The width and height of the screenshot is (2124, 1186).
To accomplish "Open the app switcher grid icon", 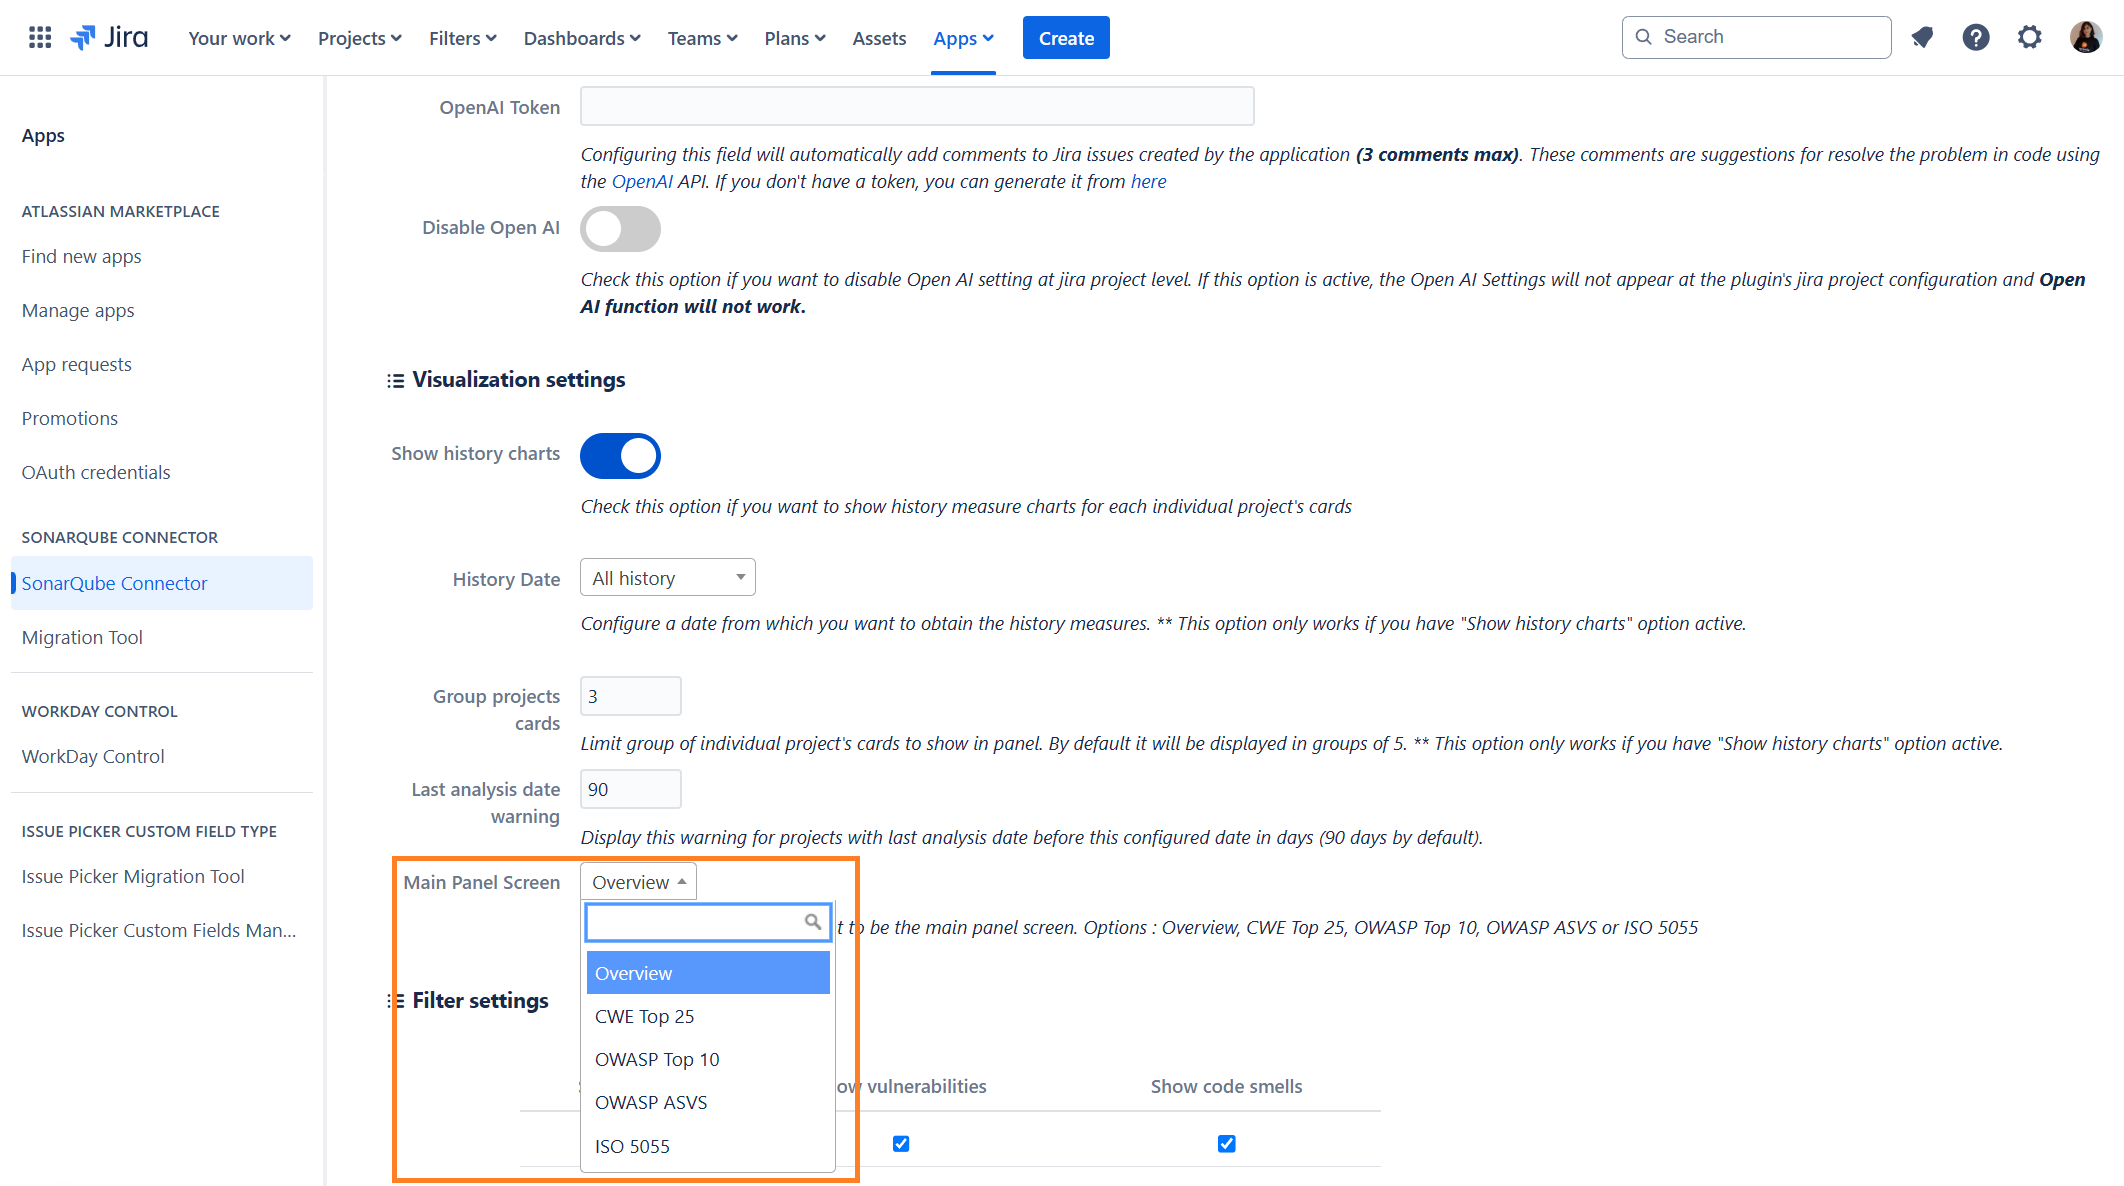I will click(40, 38).
